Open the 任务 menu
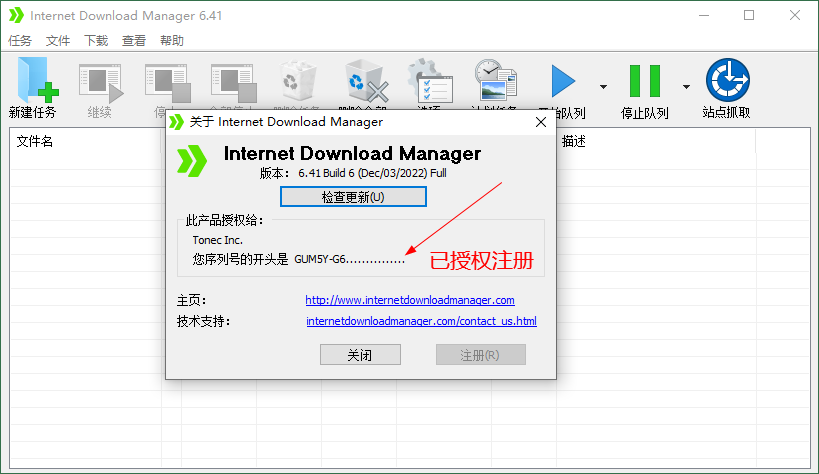 tap(20, 41)
